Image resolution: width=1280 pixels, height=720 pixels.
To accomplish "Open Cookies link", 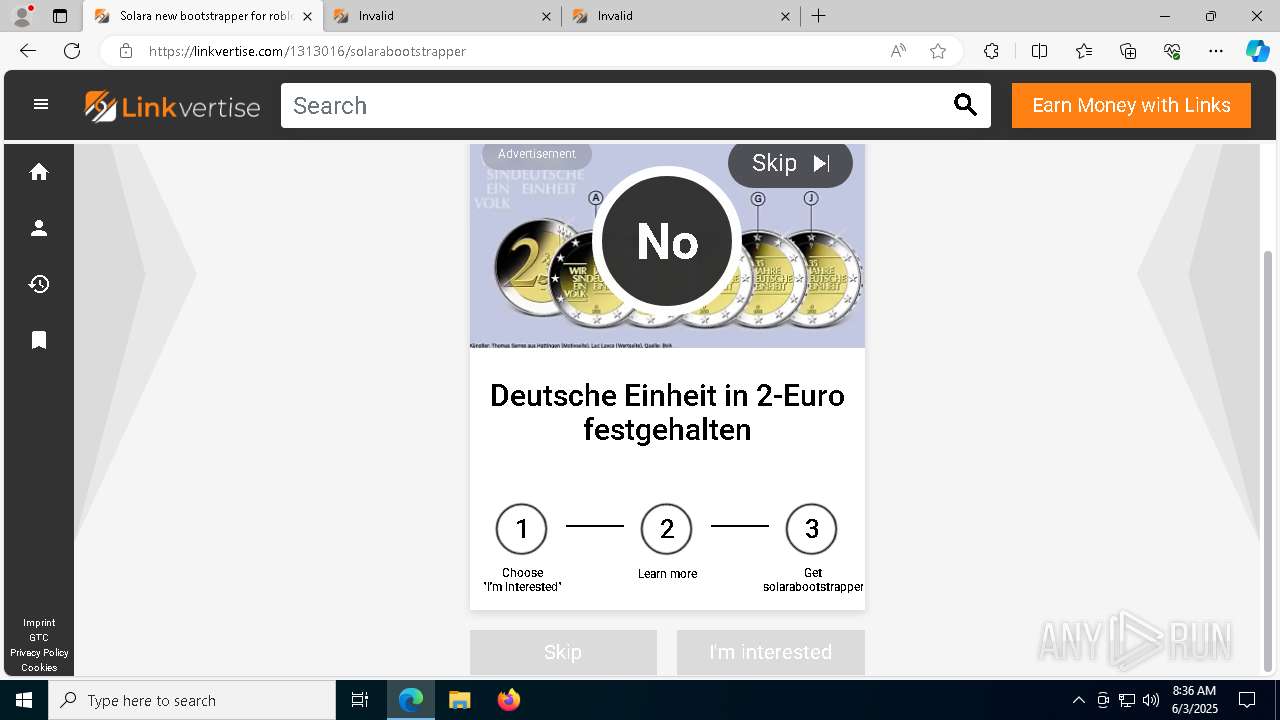I will pos(39,668).
